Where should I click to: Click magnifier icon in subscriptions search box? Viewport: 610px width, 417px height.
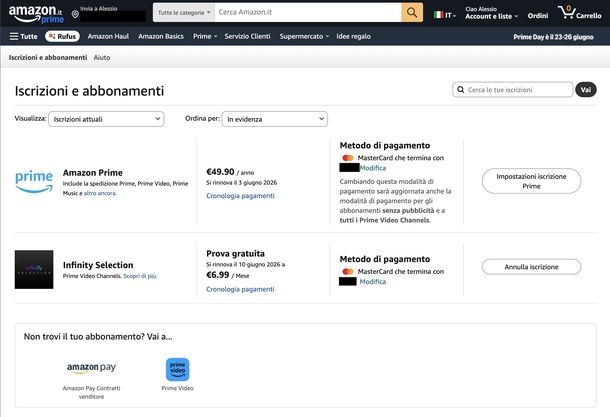click(461, 89)
